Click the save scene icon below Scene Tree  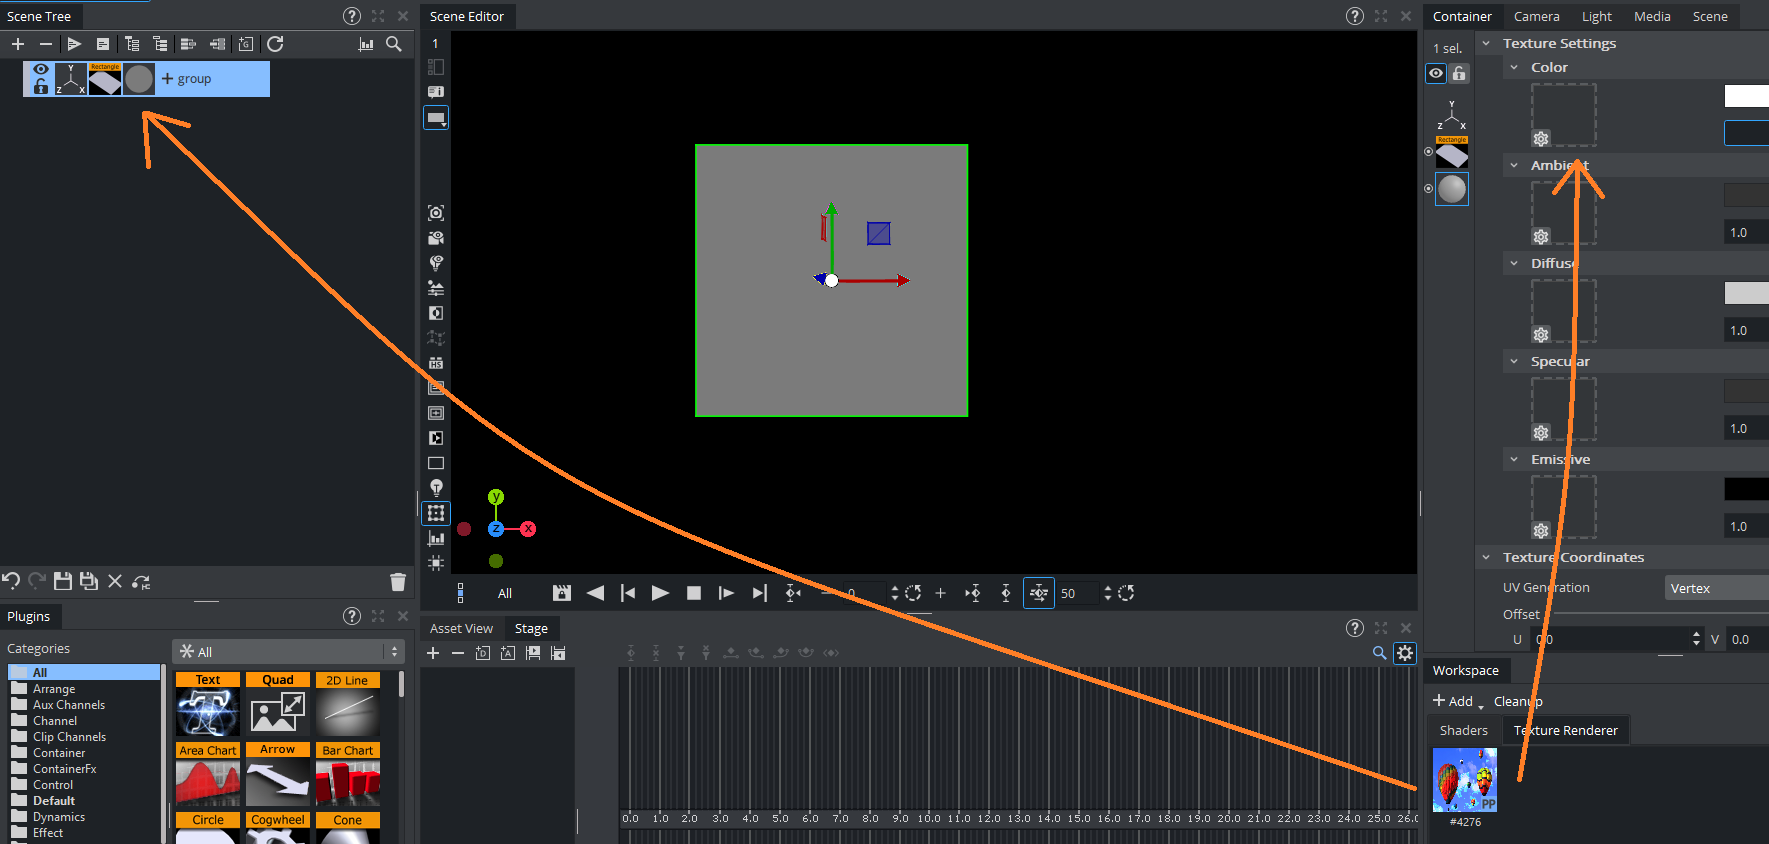tap(63, 581)
